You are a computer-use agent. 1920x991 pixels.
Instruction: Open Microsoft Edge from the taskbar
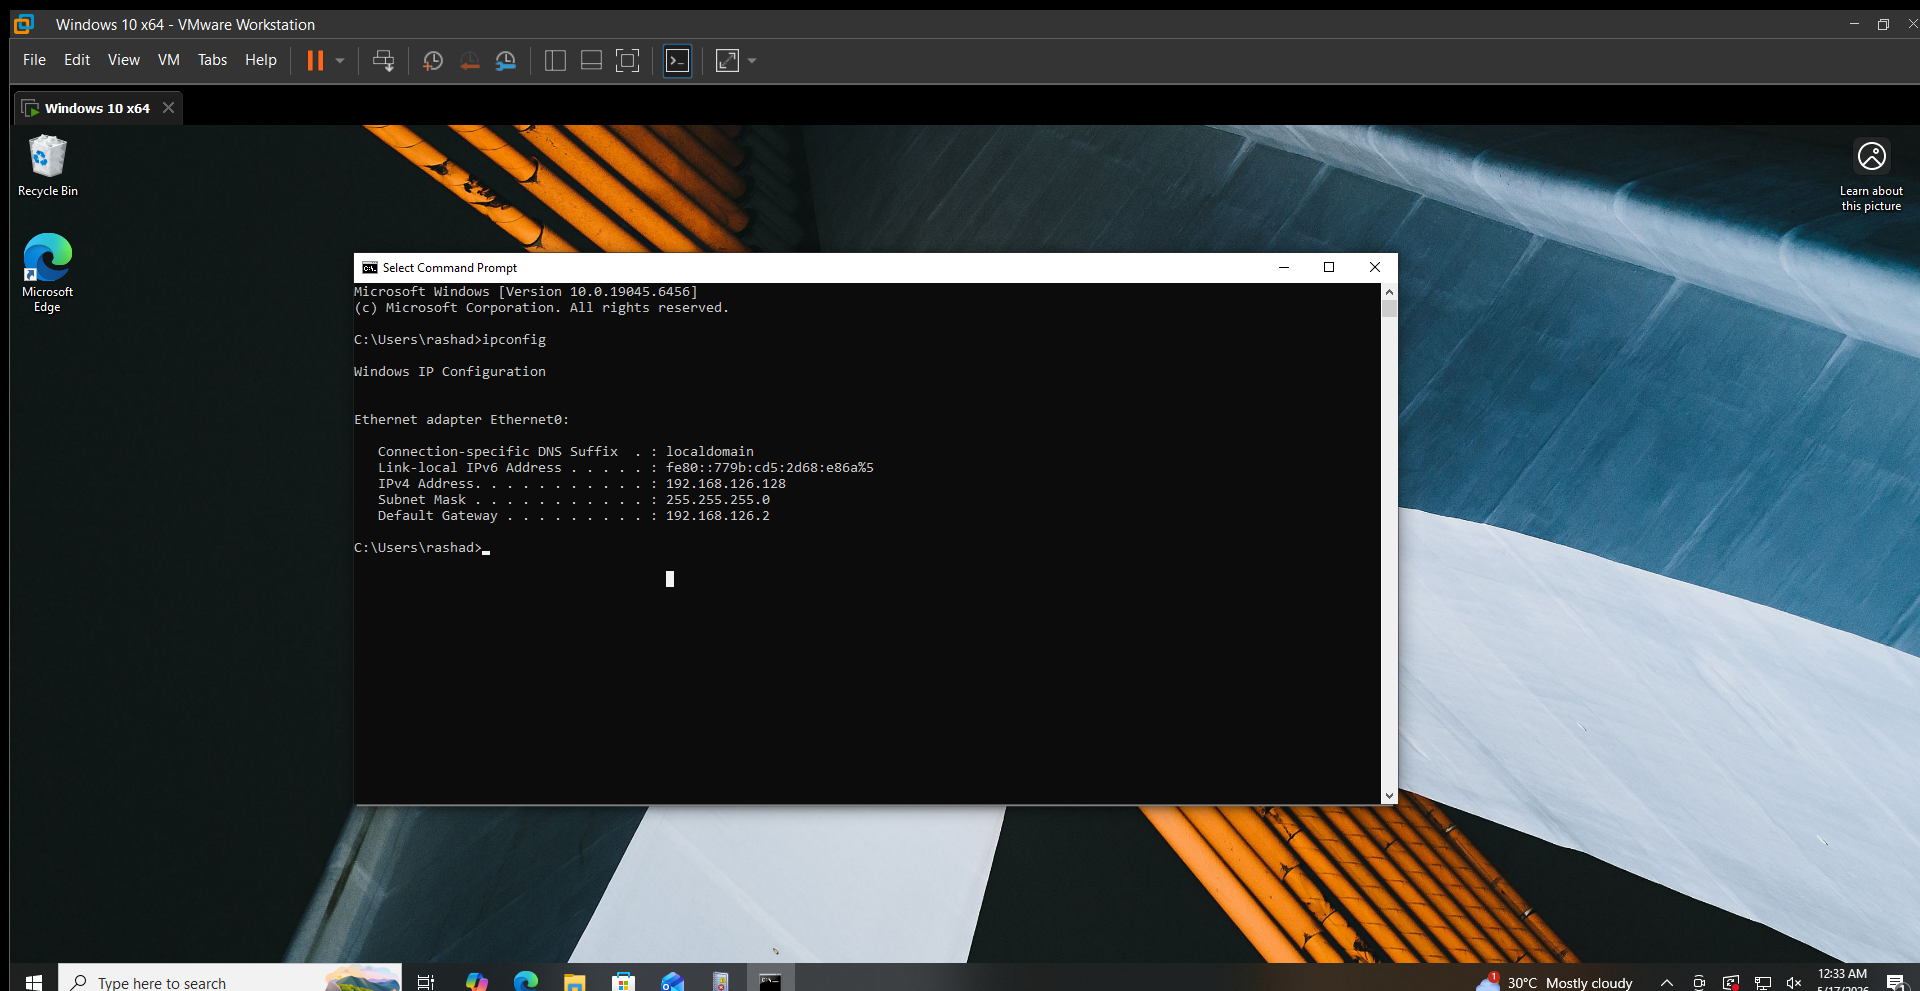point(526,981)
